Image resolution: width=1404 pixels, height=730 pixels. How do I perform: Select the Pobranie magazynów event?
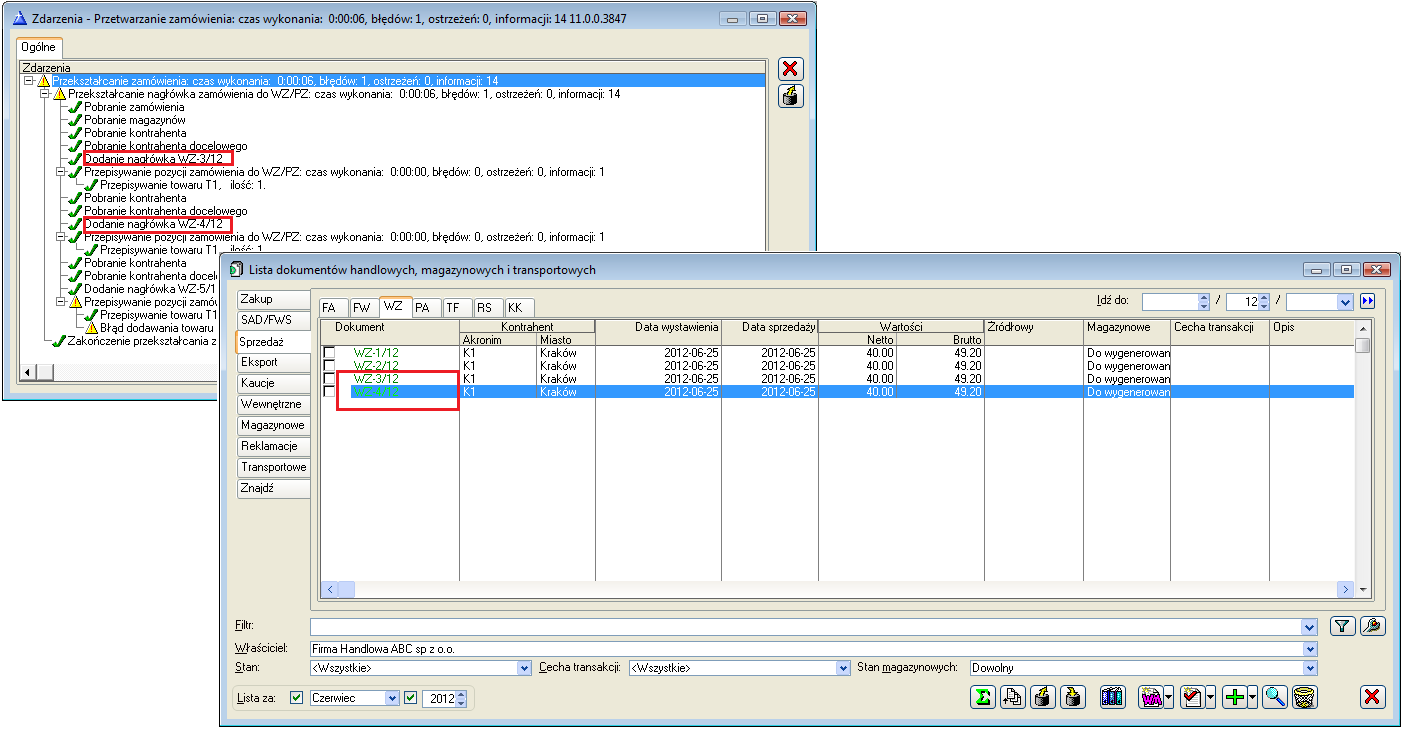pyautogui.click(x=134, y=120)
